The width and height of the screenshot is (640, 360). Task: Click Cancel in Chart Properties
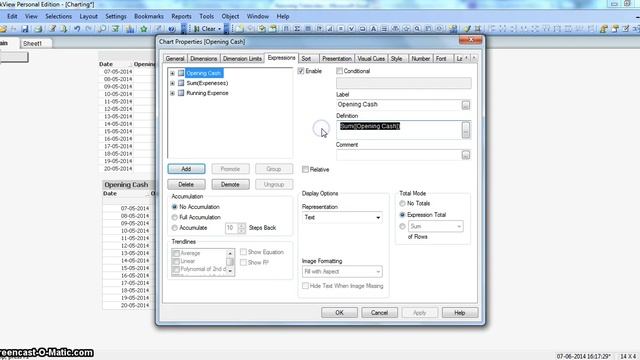tap(379, 313)
